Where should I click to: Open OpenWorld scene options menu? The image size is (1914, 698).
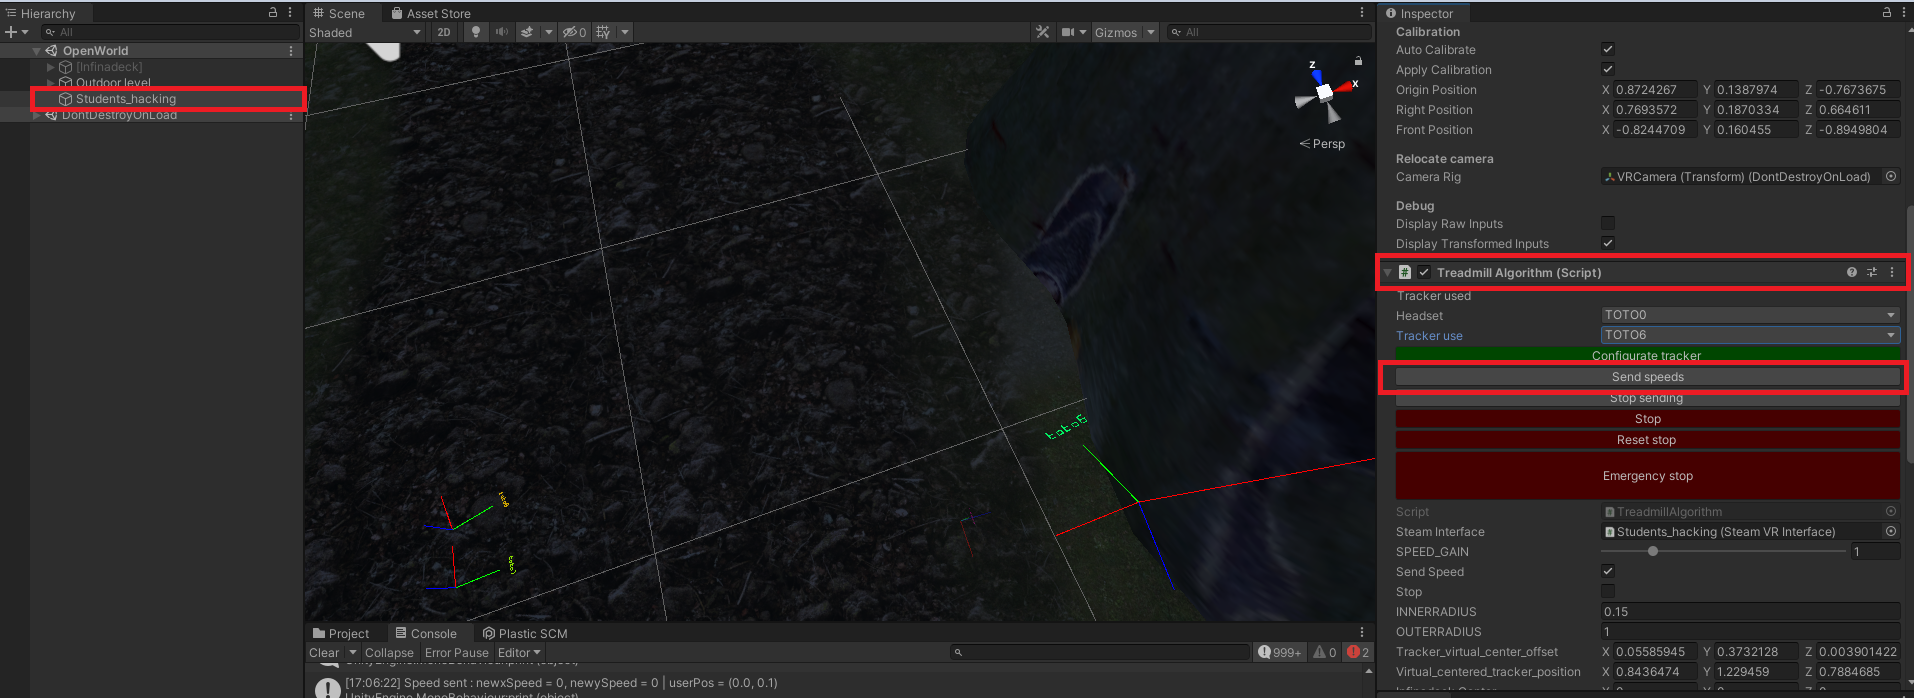pyautogui.click(x=291, y=50)
